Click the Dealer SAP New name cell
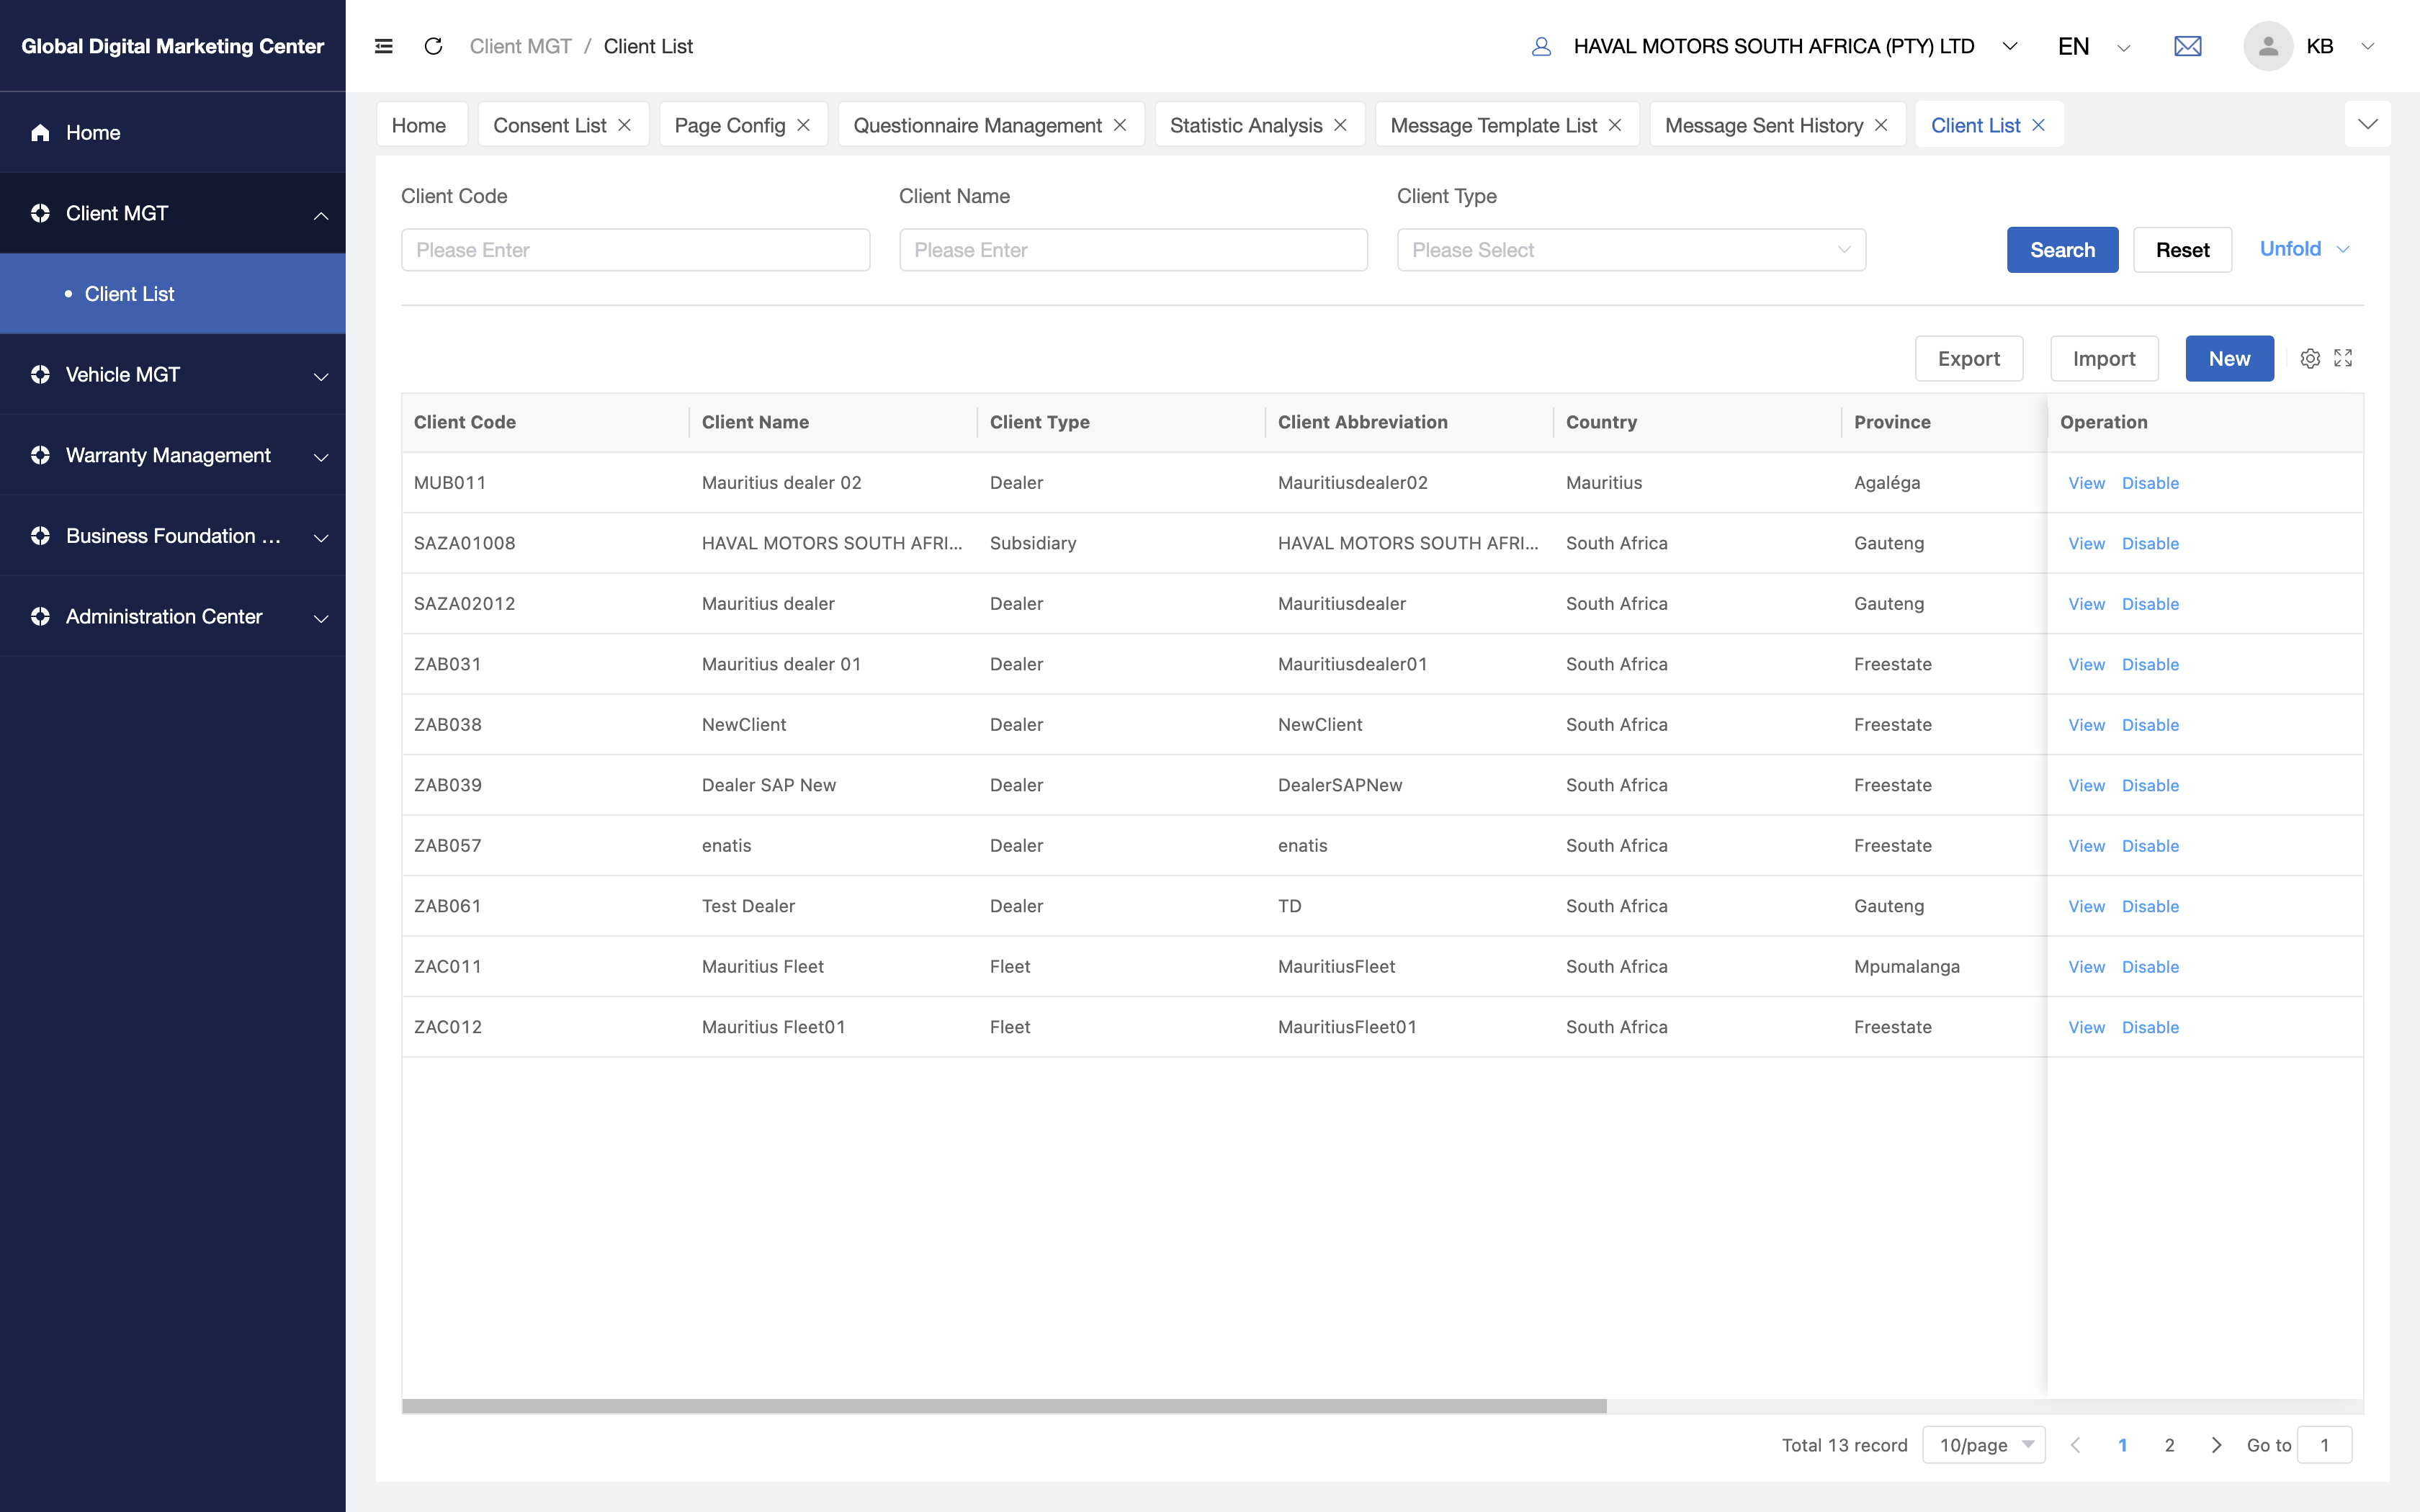 769,785
